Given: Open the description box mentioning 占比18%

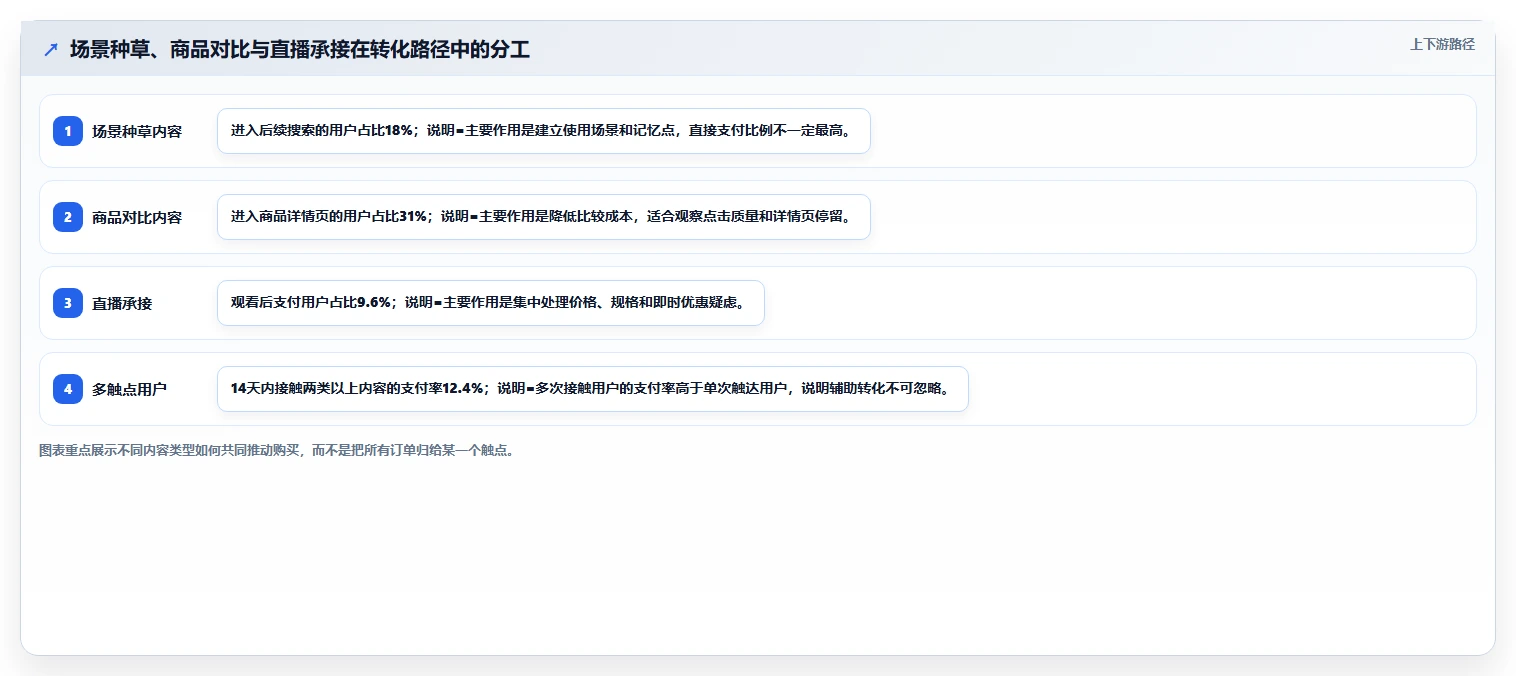Looking at the screenshot, I should (544, 131).
